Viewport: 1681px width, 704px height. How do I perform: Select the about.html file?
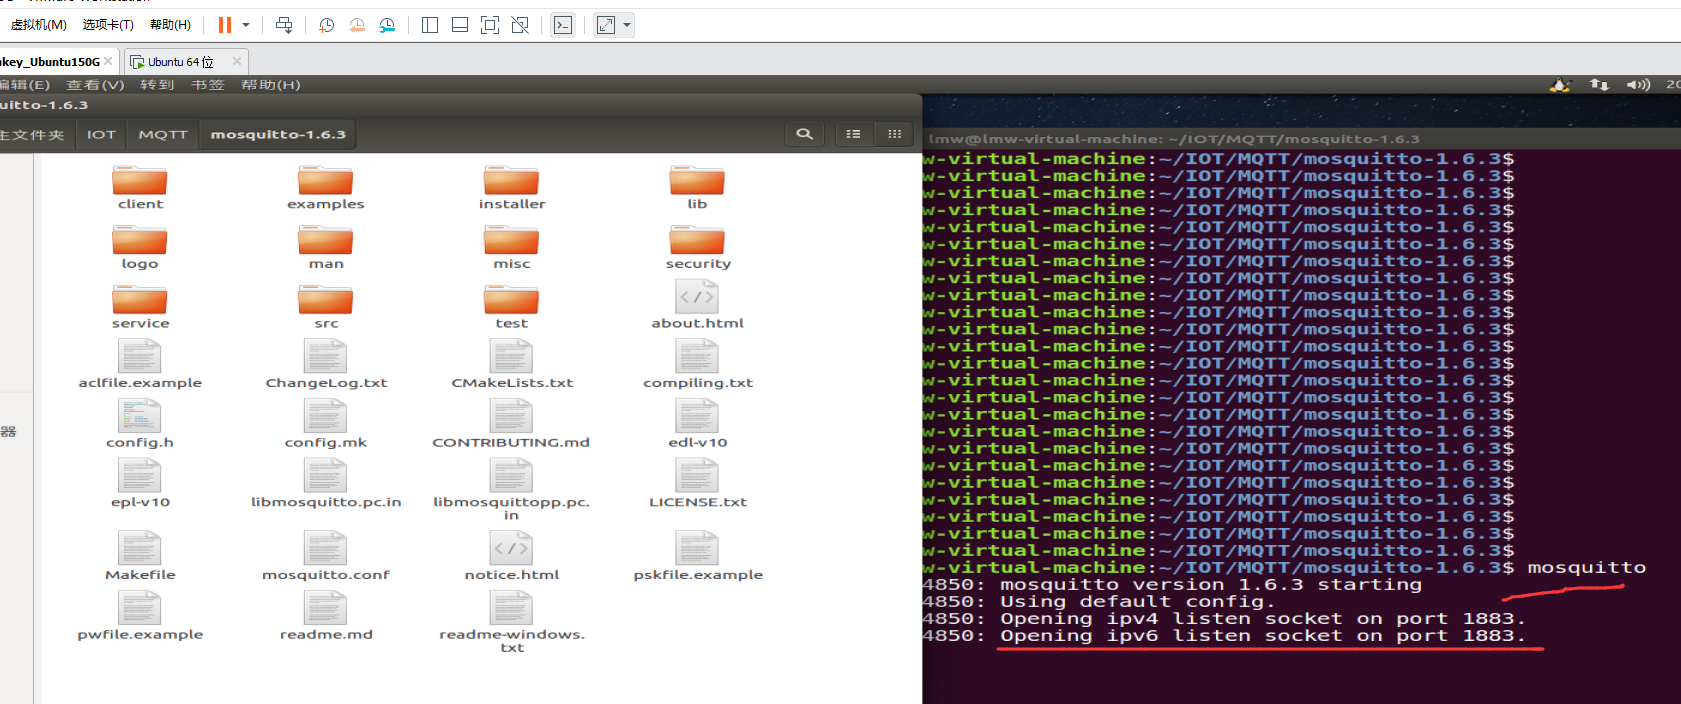pyautogui.click(x=697, y=304)
